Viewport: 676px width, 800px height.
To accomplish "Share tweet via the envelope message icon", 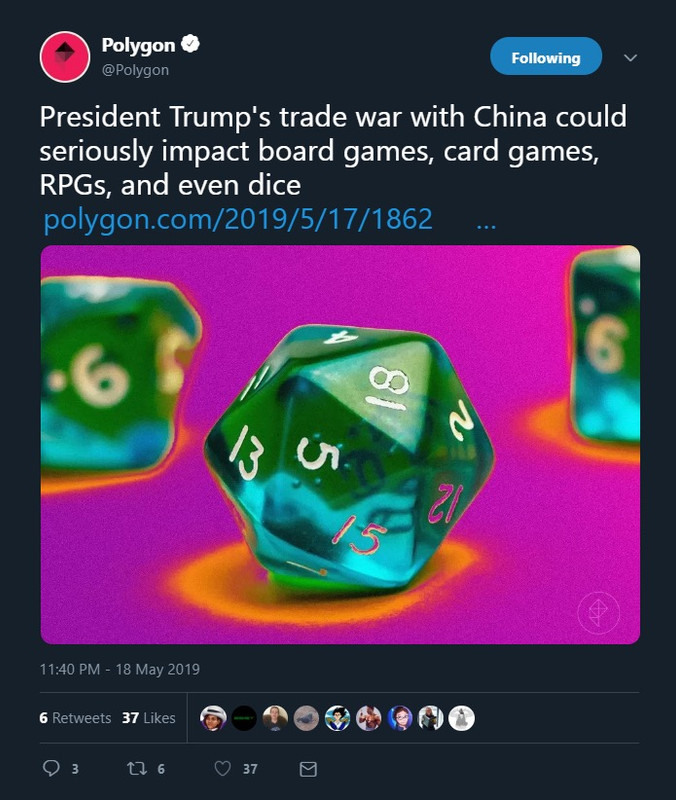I will point(308,769).
